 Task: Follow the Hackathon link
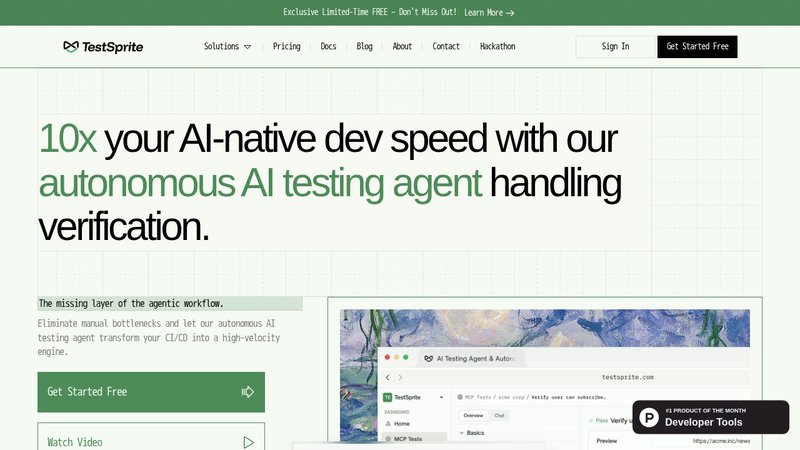pyautogui.click(x=497, y=46)
